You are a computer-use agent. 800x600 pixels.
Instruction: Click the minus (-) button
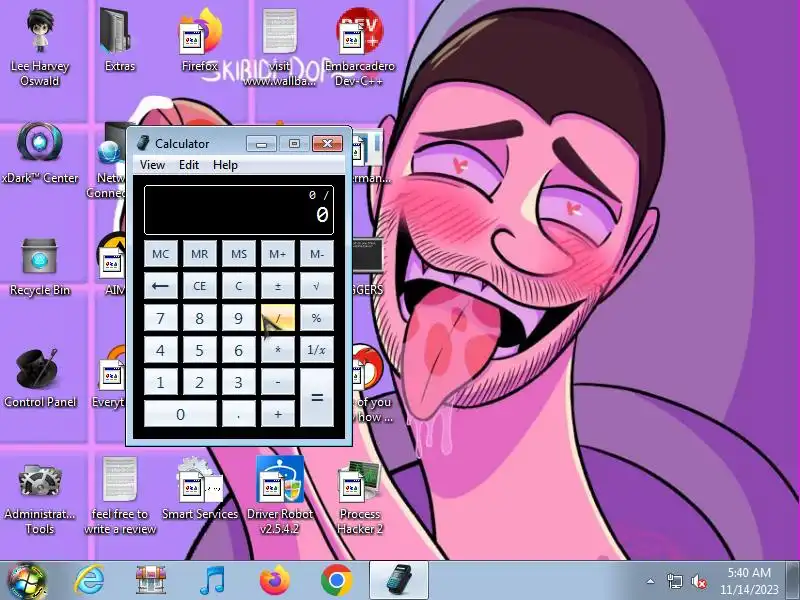tap(278, 382)
